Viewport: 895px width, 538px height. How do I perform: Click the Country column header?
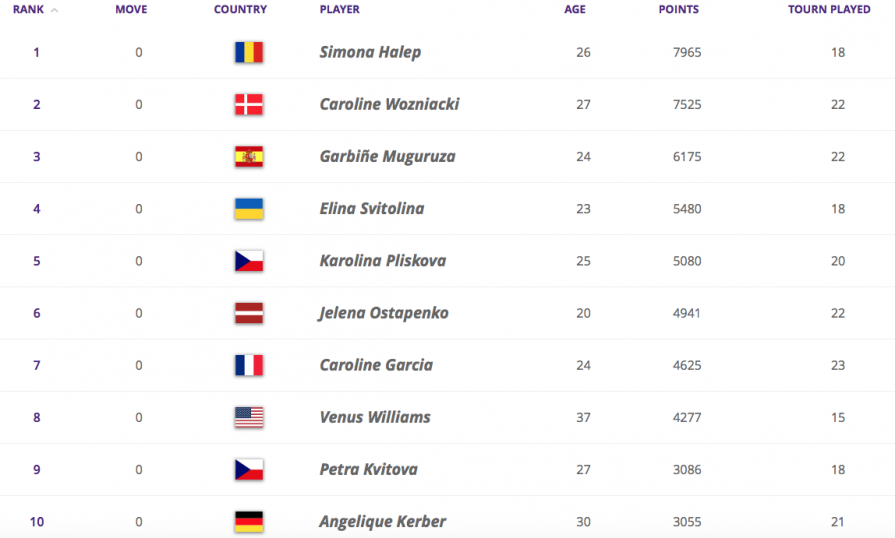pyautogui.click(x=240, y=10)
